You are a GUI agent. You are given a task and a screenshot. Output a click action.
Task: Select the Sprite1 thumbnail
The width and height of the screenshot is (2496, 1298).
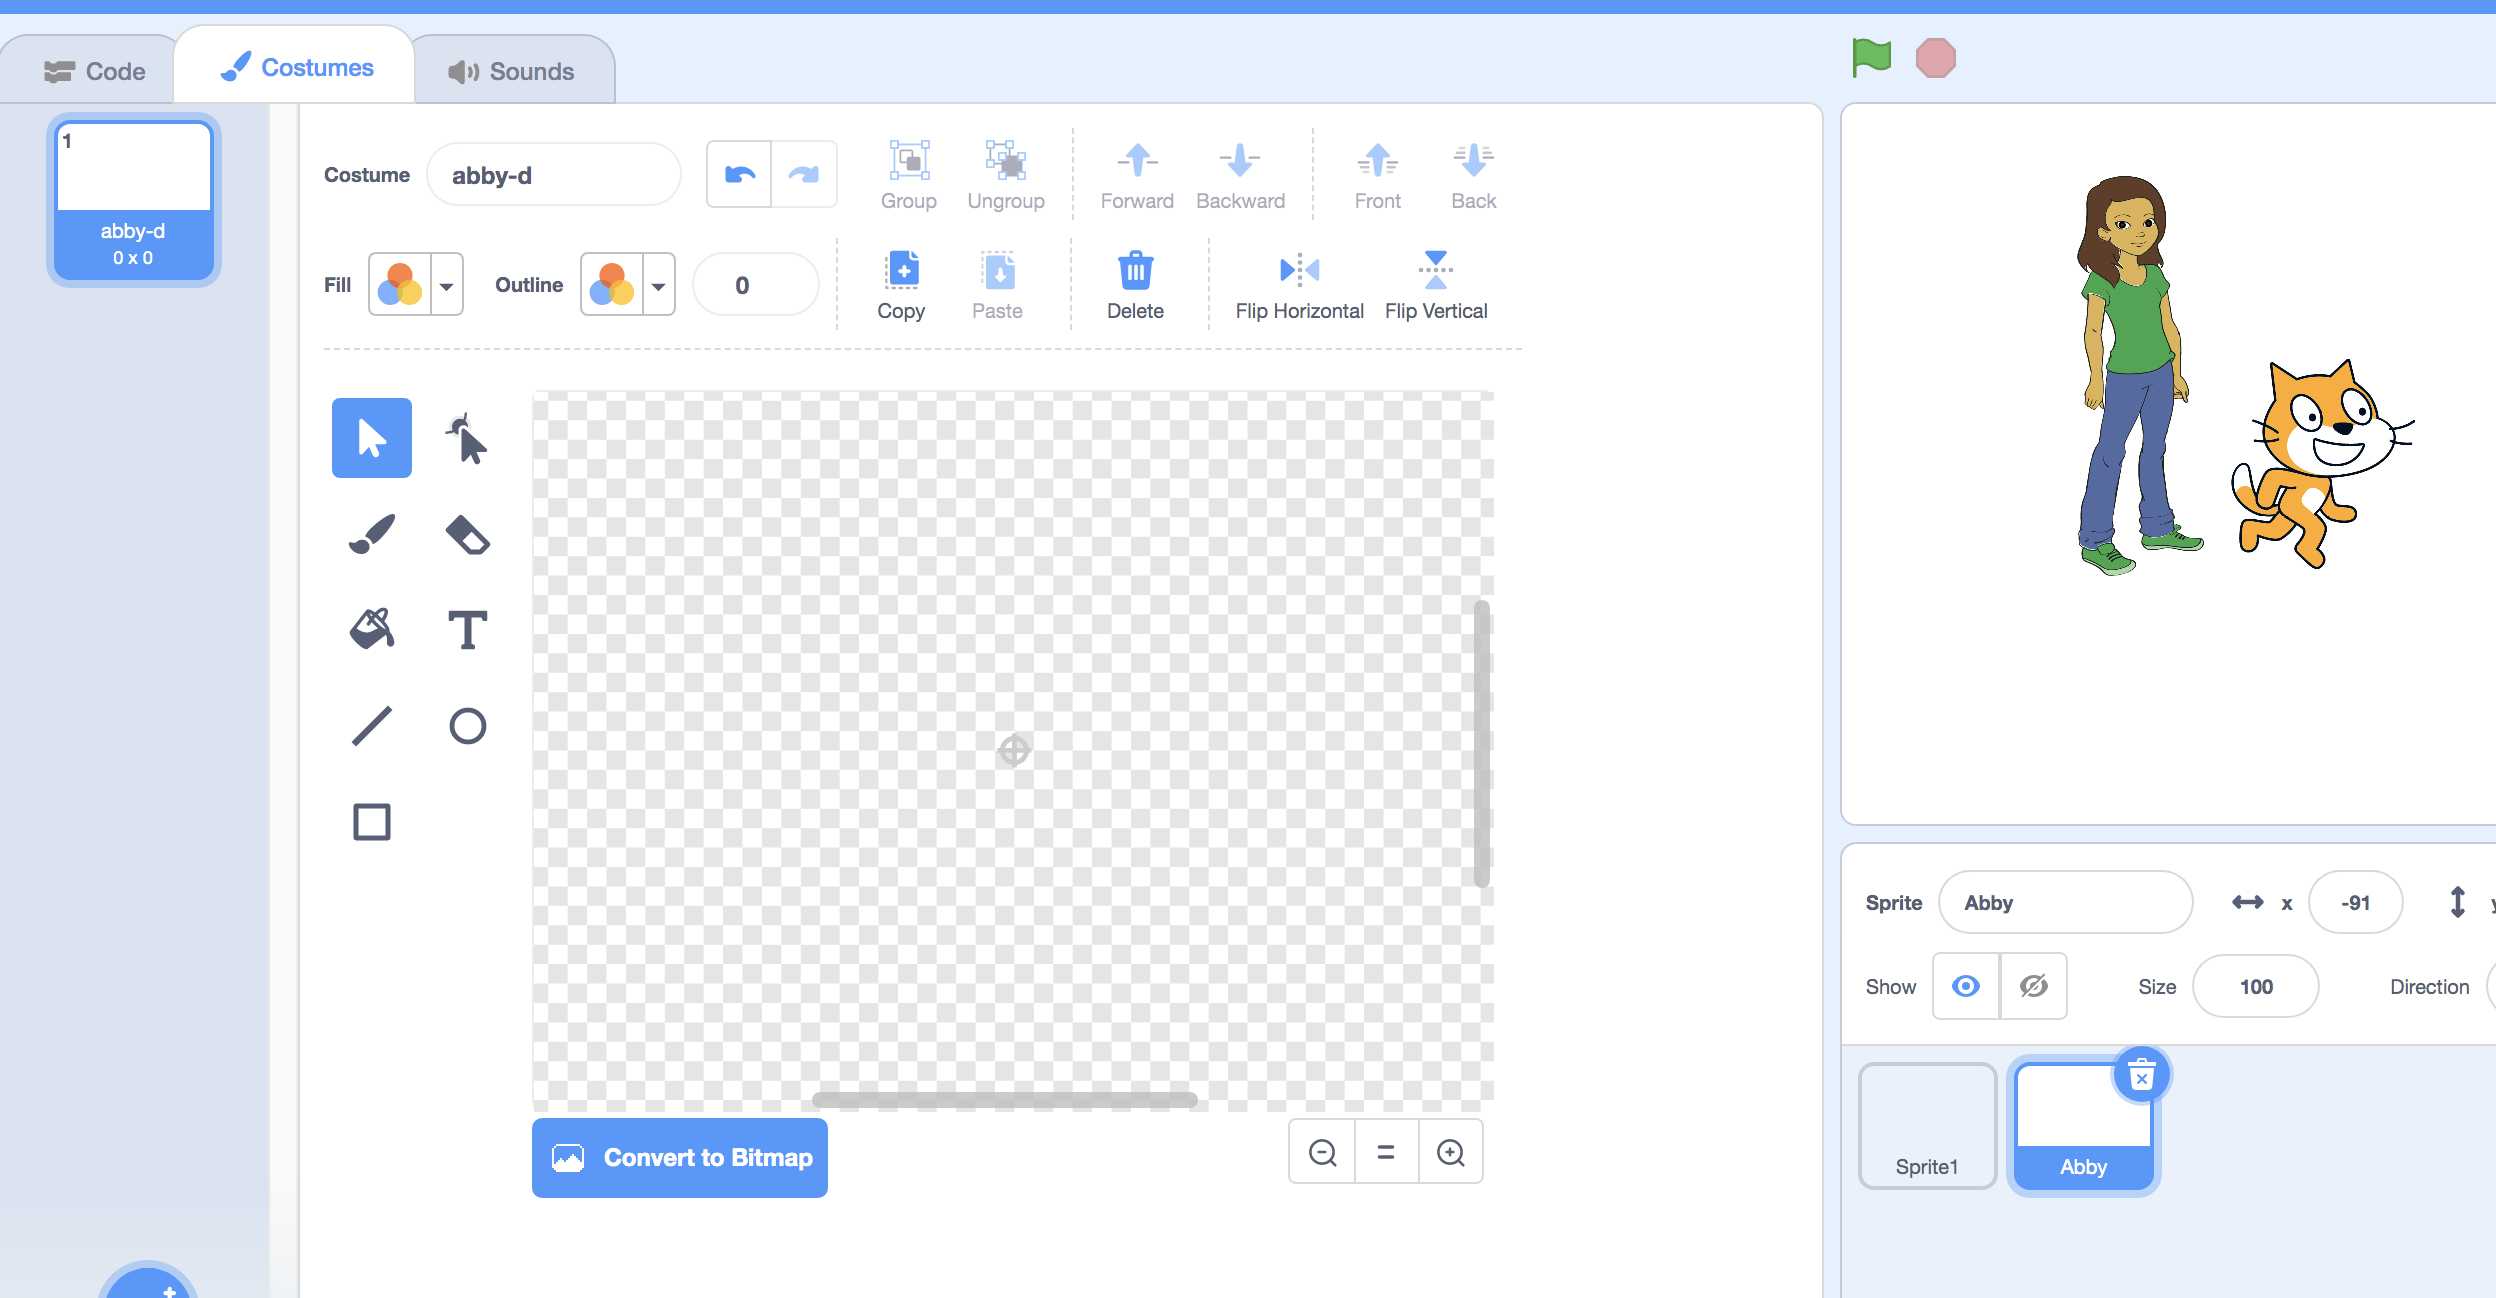(x=1925, y=1124)
